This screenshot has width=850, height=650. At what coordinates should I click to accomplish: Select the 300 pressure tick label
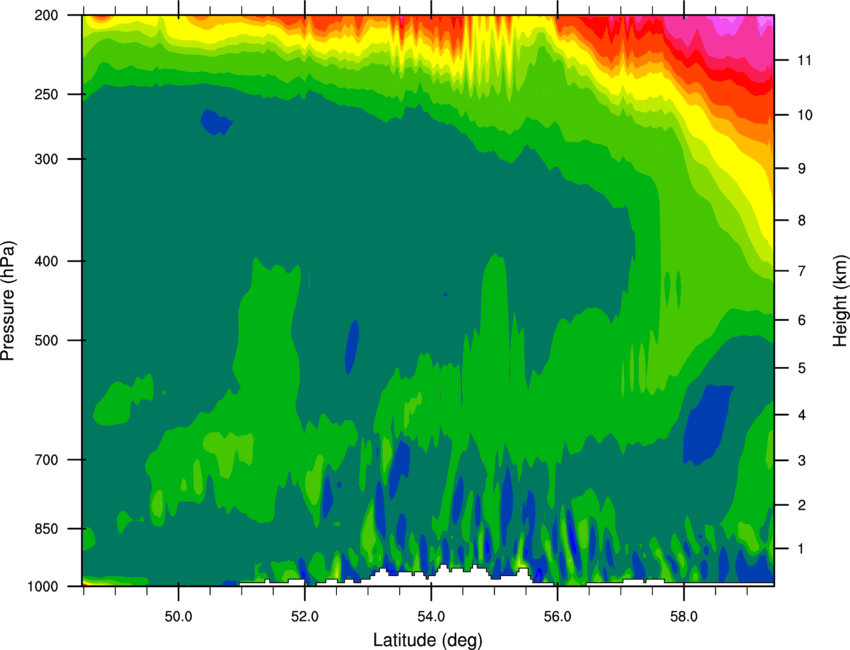click(x=47, y=159)
